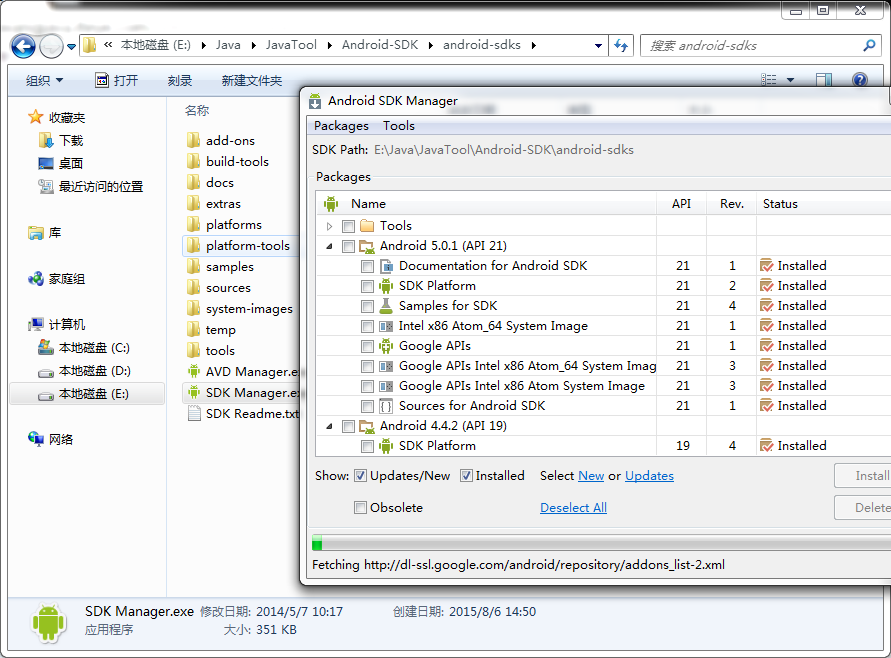Image resolution: width=891 pixels, height=658 pixels.
Task: Expand the path arrow after android-sdks in address bar
Action: click(x=534, y=45)
